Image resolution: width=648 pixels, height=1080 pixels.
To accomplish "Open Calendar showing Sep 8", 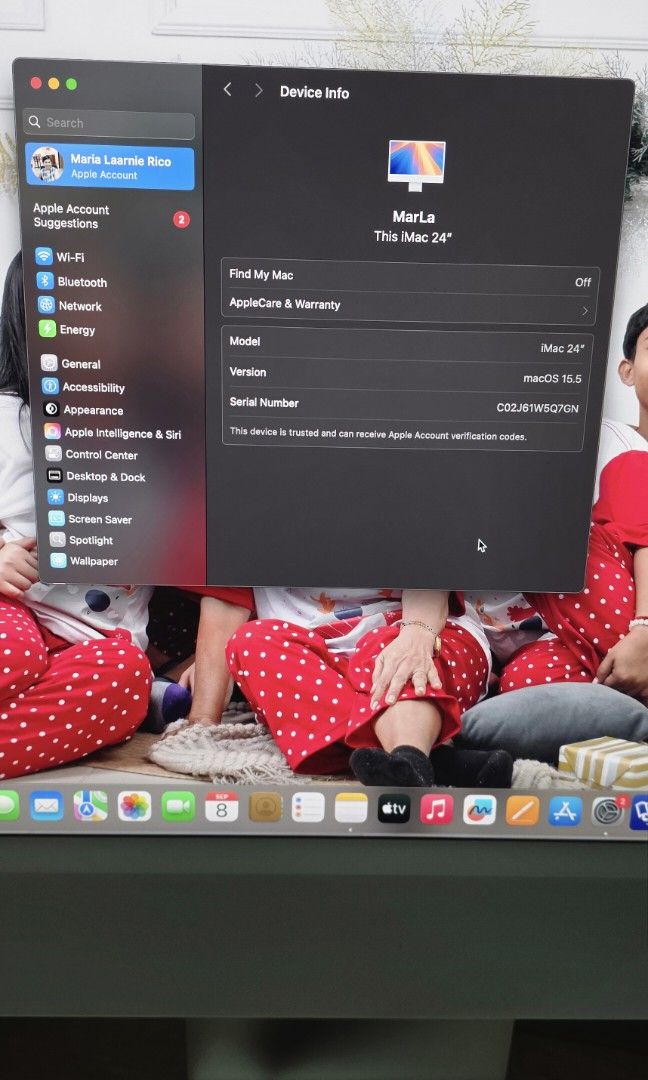I will point(222,807).
